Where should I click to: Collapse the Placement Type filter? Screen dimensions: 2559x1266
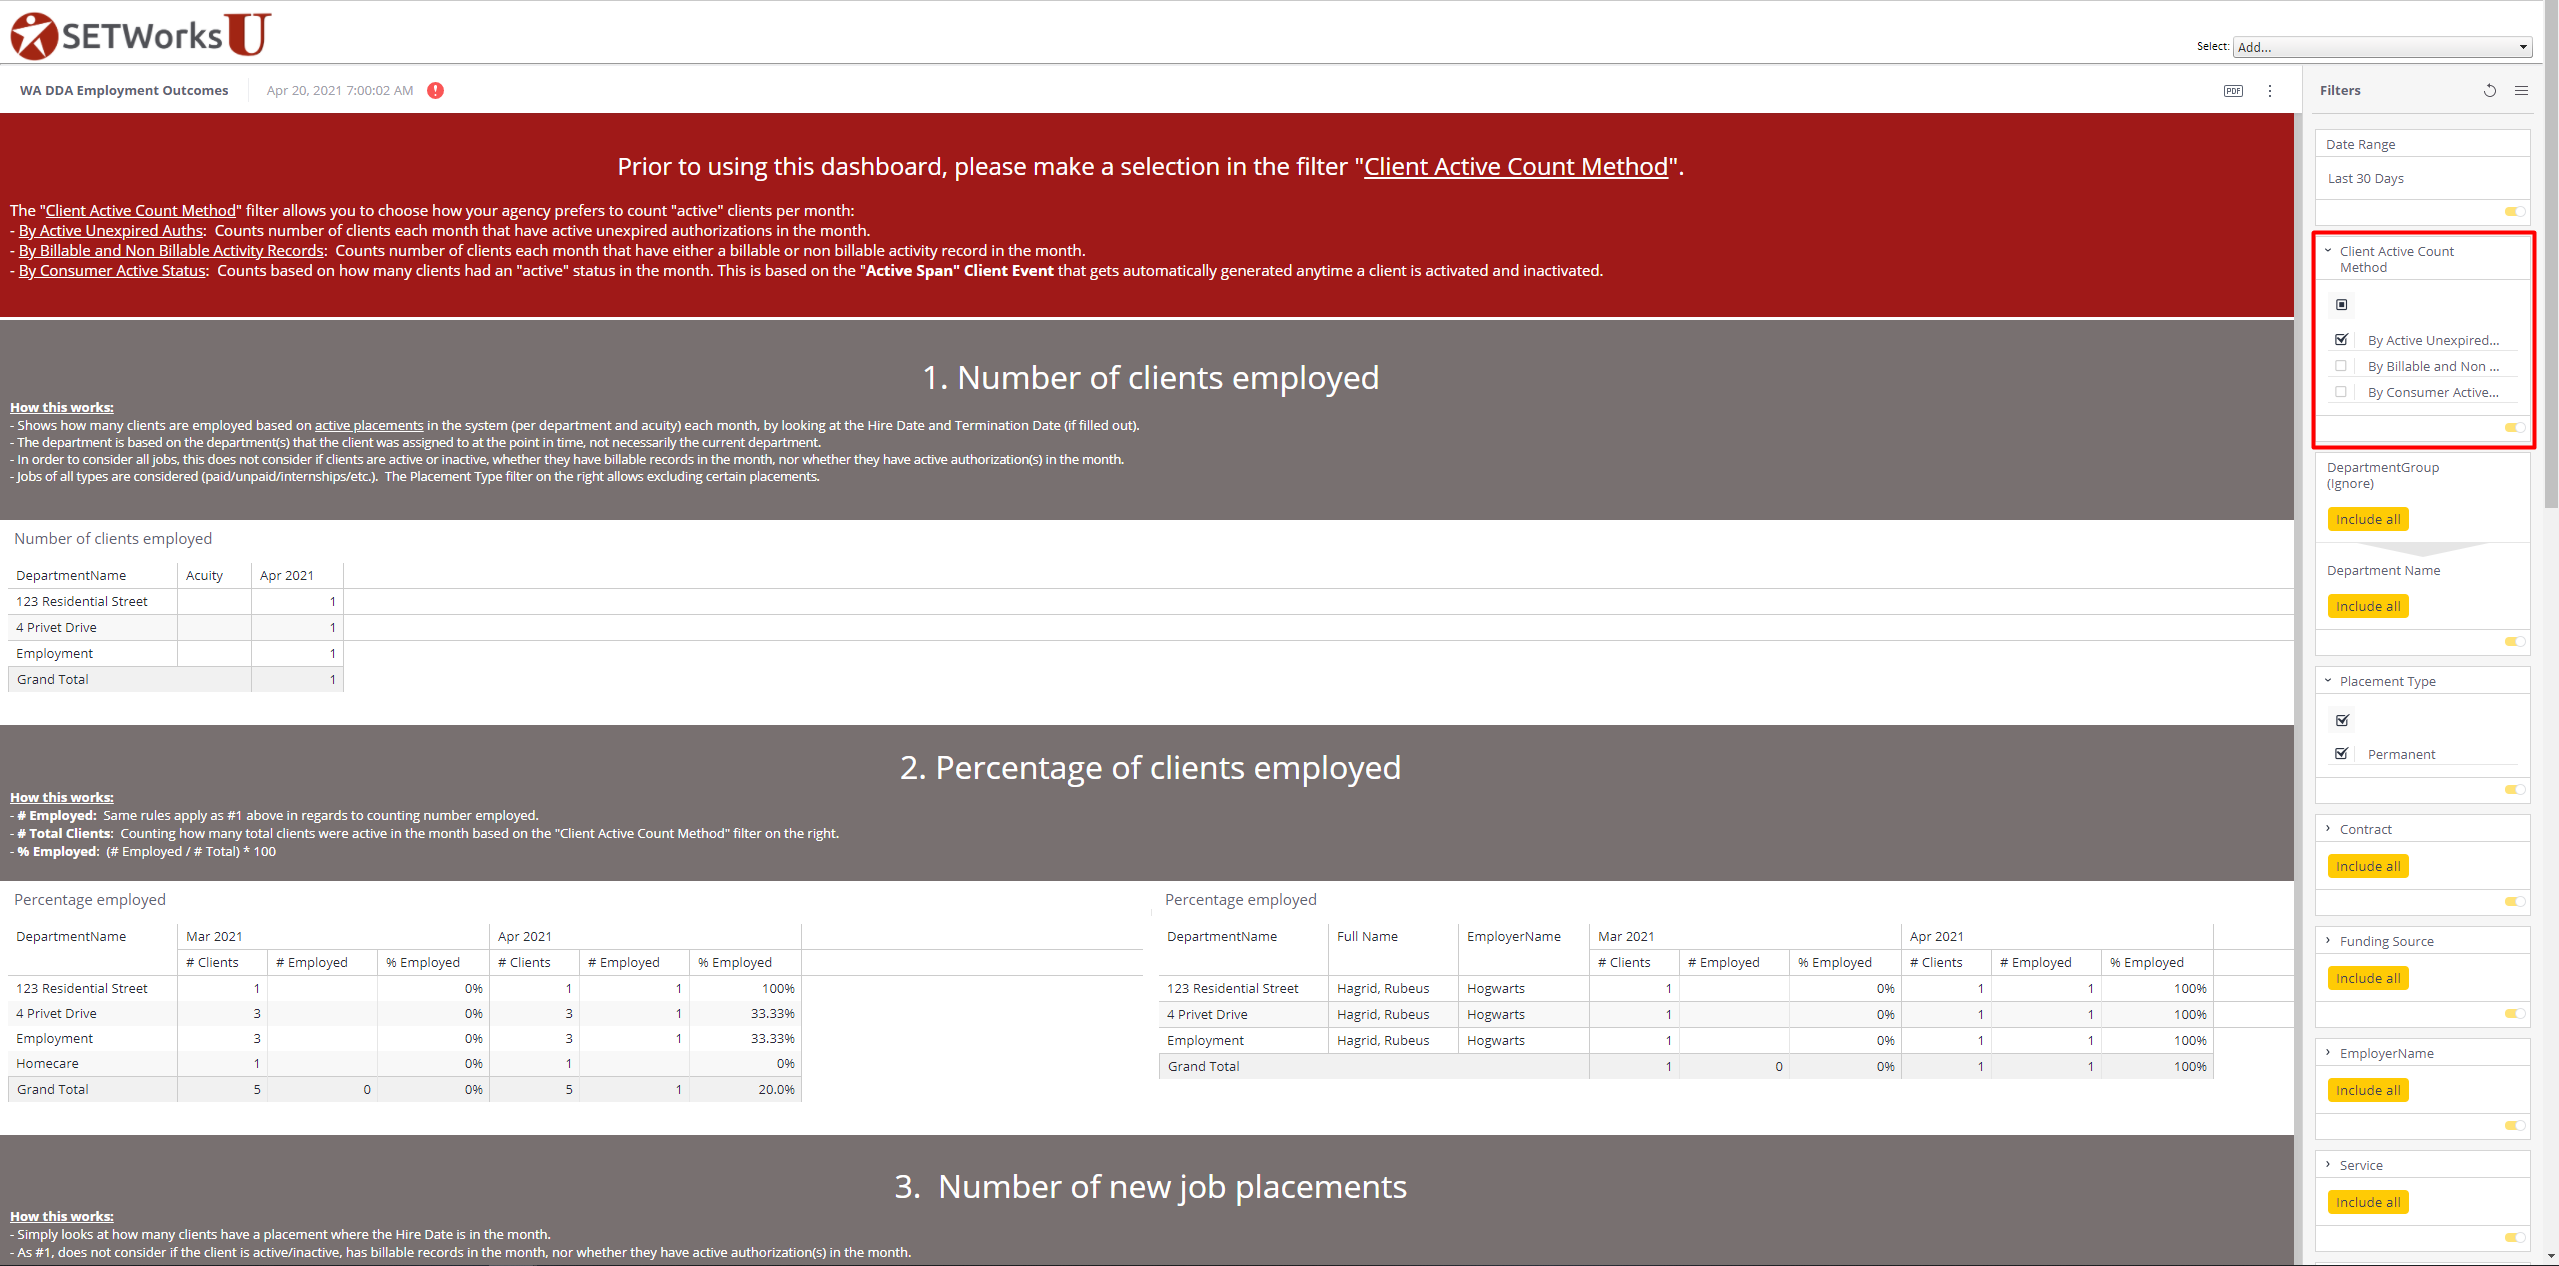2328,681
